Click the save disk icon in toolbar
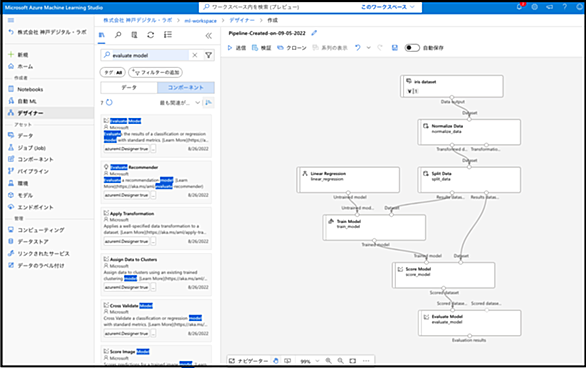 [395, 48]
